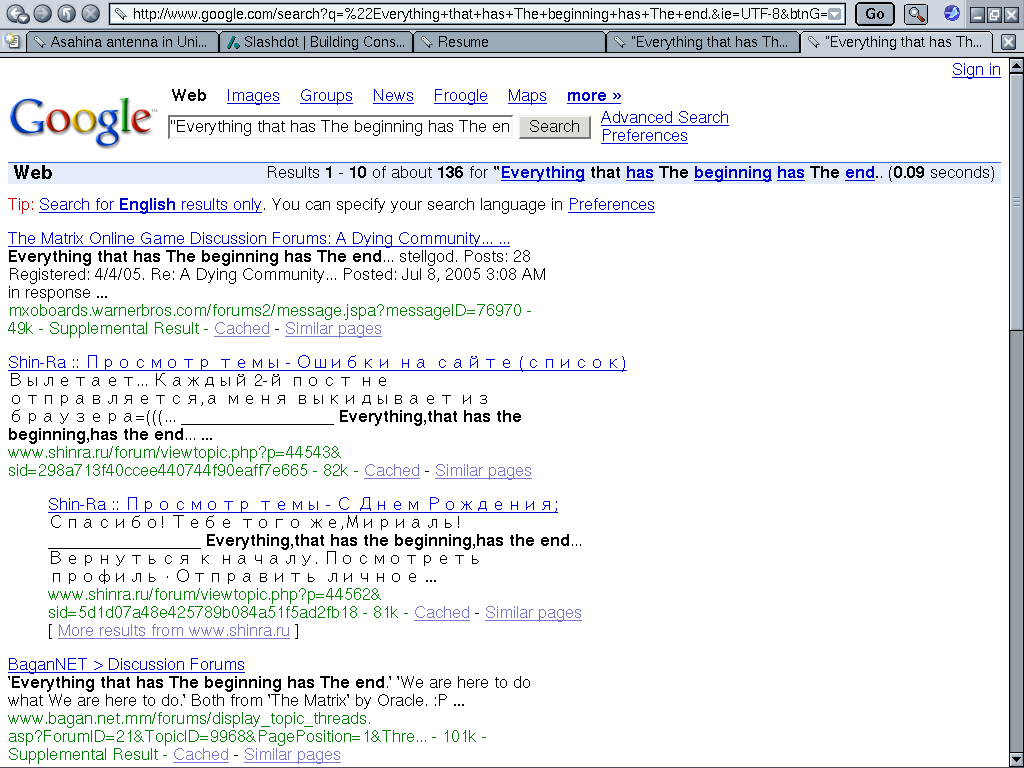Open the Maps search category
Image resolution: width=1024 pixels, height=768 pixels.
point(527,96)
